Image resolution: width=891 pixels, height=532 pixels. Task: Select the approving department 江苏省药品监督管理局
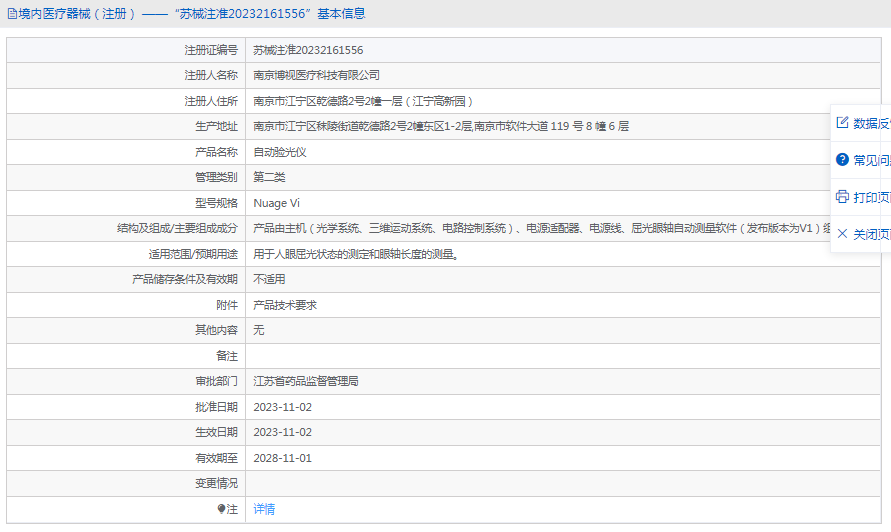tap(306, 381)
